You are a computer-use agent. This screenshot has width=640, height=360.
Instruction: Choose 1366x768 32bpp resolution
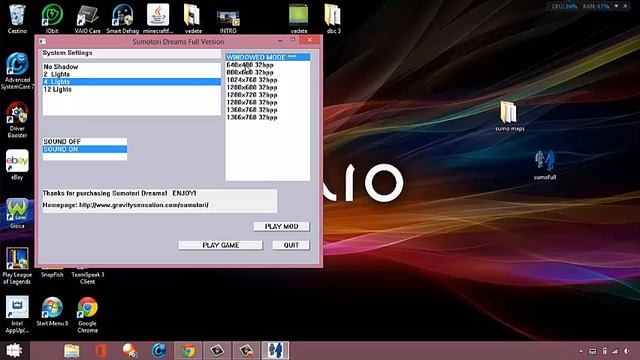pyautogui.click(x=268, y=118)
